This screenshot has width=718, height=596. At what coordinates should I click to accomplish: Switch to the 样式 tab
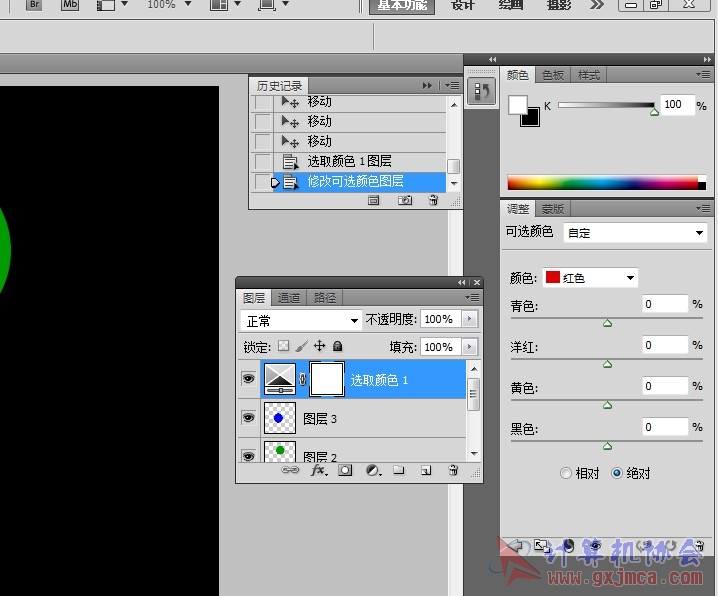point(588,75)
